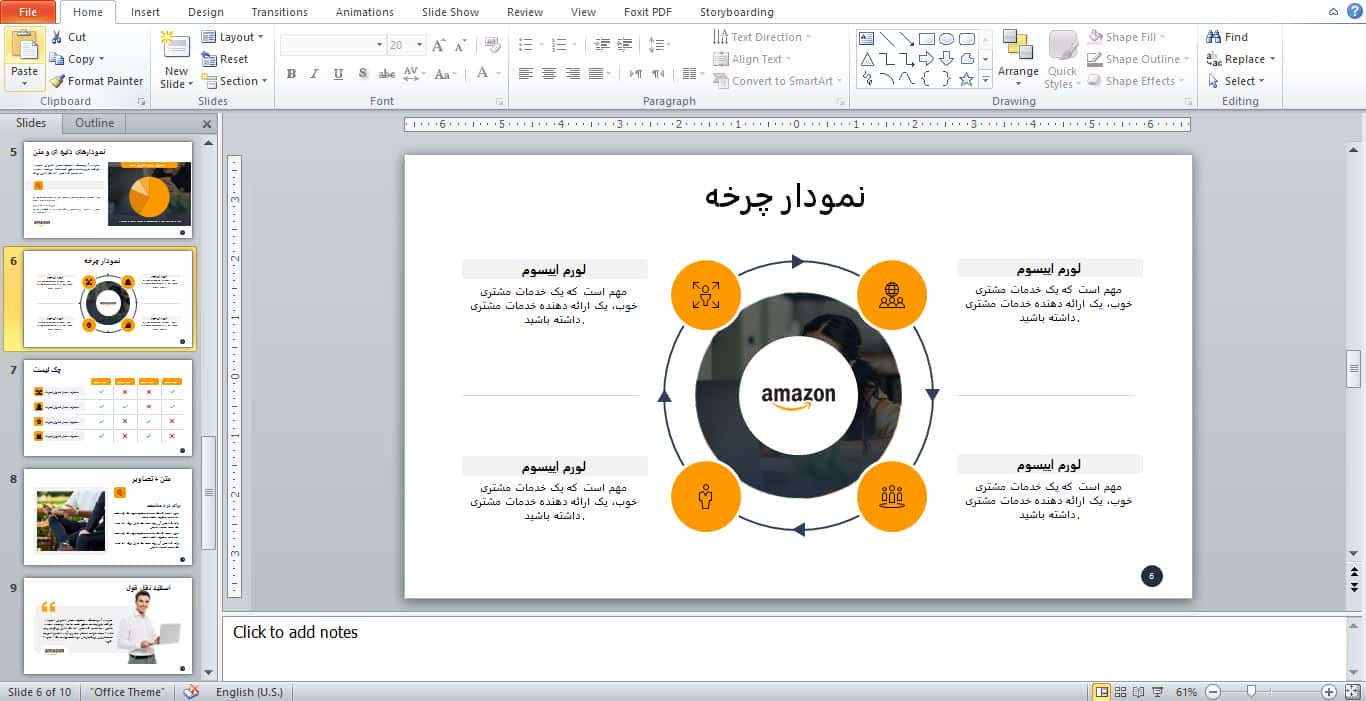Click the zoom in plus button
Screen dimensions: 1366x701
click(x=1329, y=692)
